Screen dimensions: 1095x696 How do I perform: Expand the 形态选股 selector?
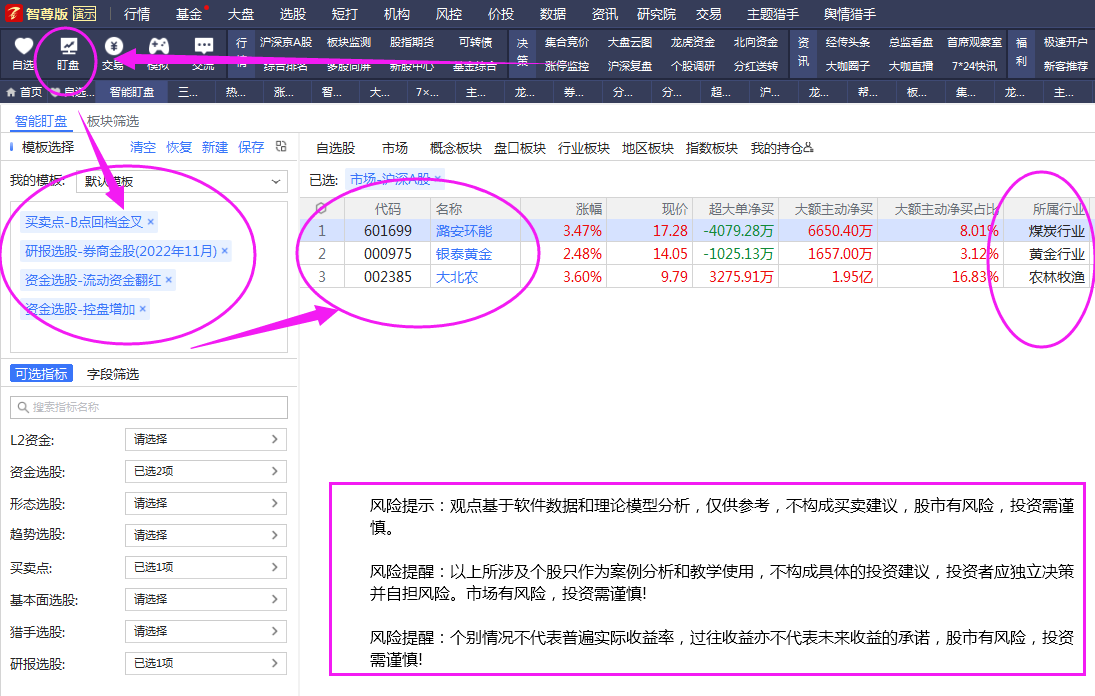pos(206,503)
